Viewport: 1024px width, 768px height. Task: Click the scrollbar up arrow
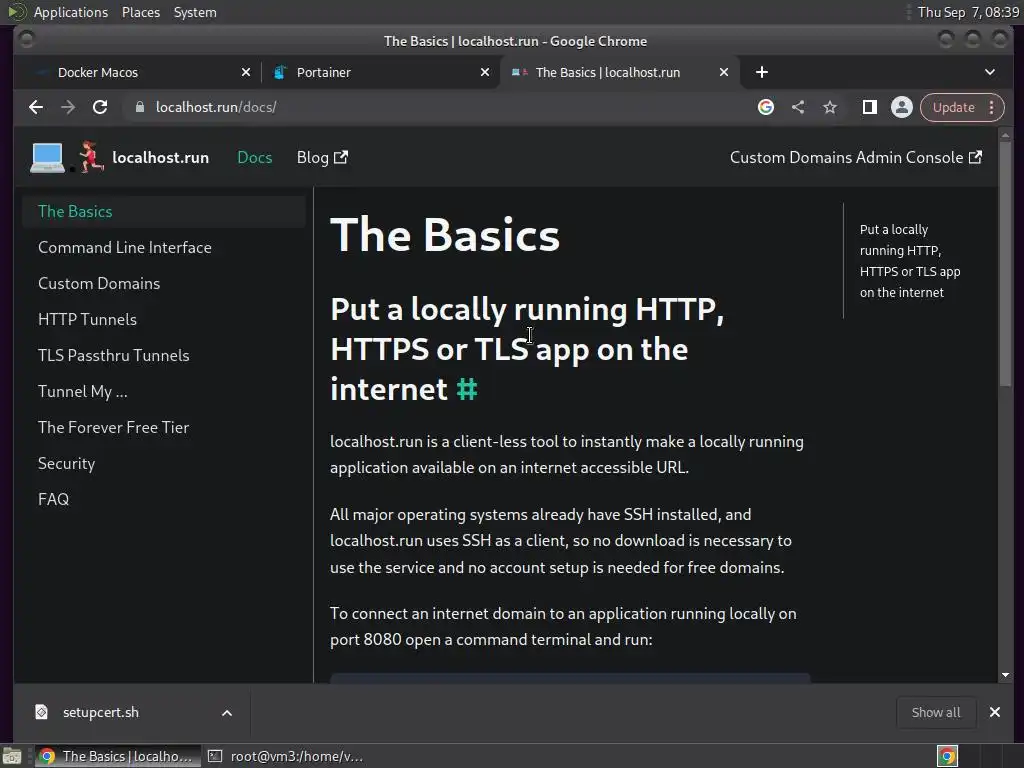click(x=1005, y=135)
